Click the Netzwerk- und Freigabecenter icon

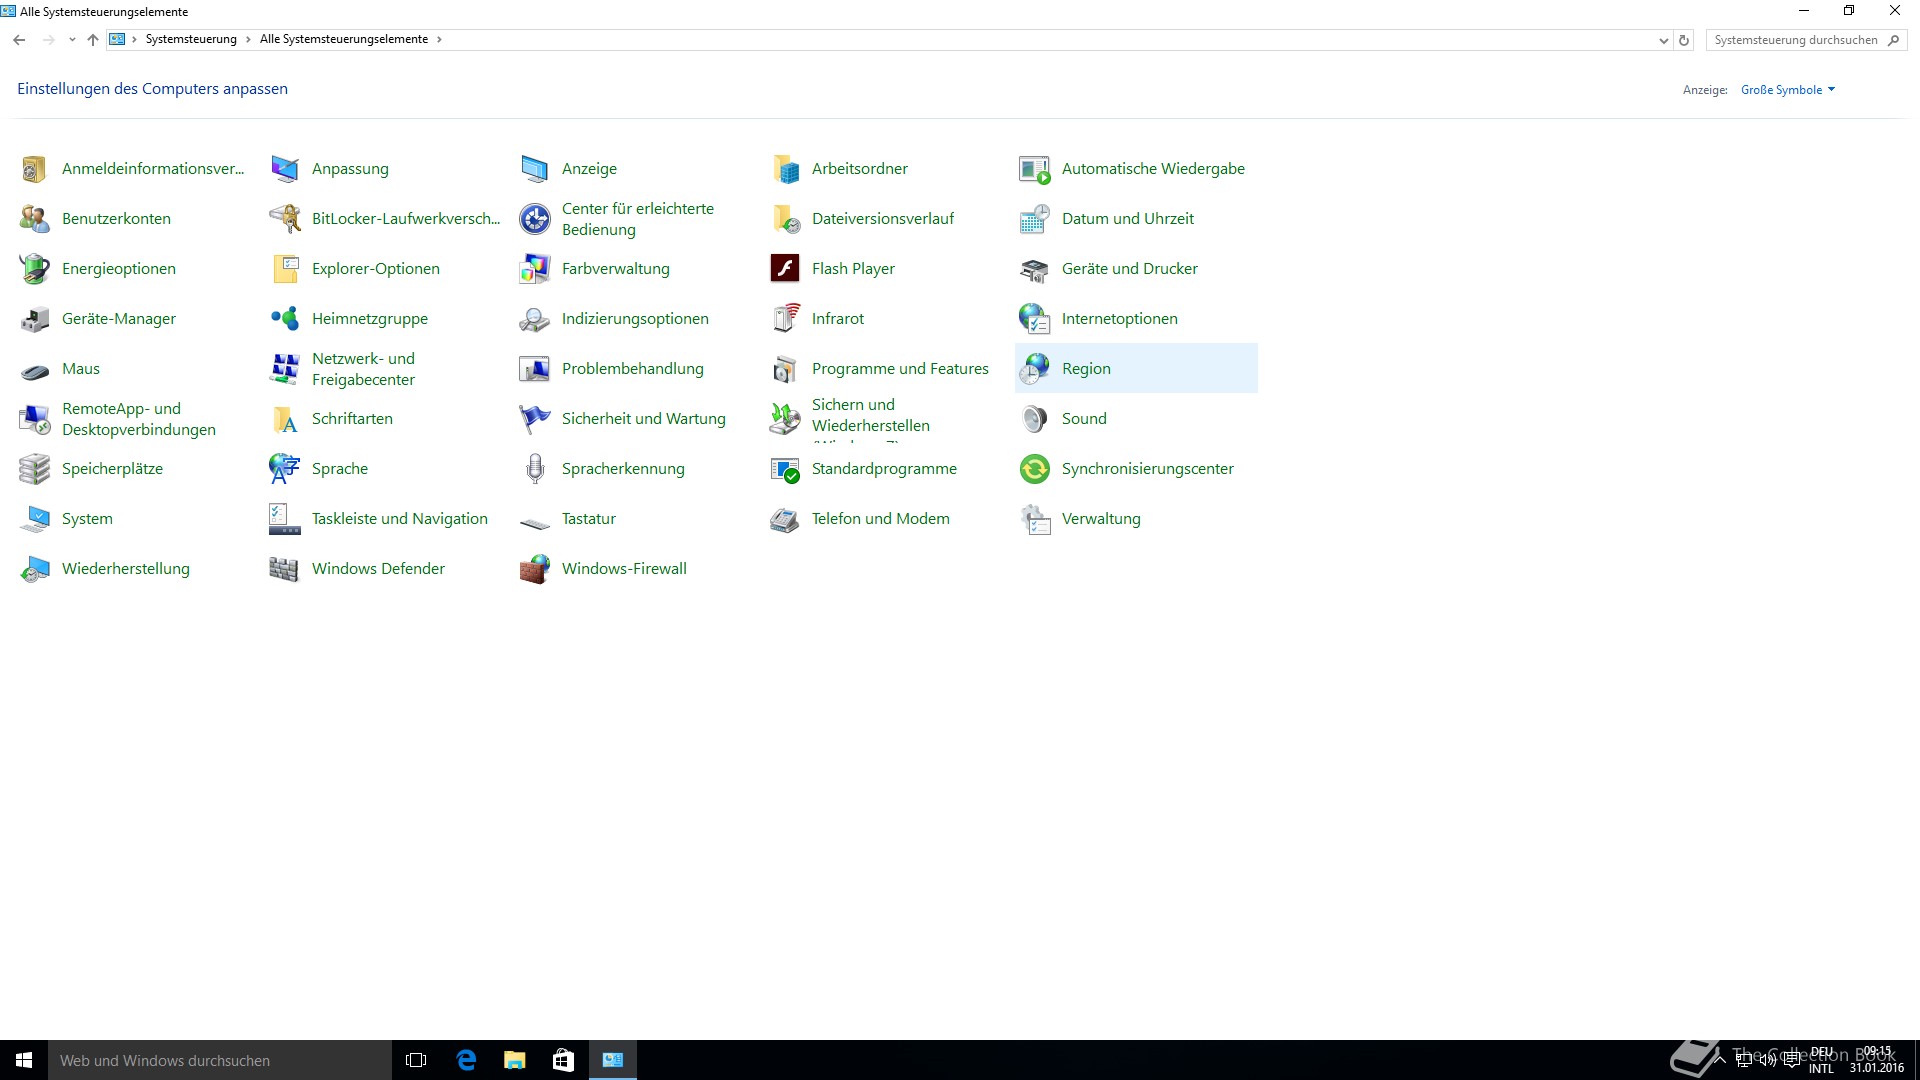(284, 369)
